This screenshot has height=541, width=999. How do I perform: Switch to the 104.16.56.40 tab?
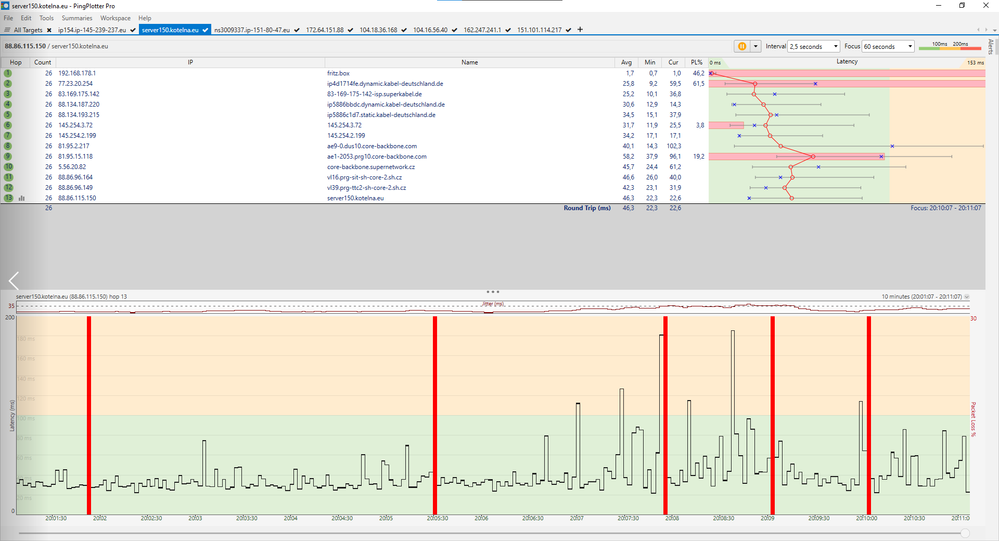[431, 30]
